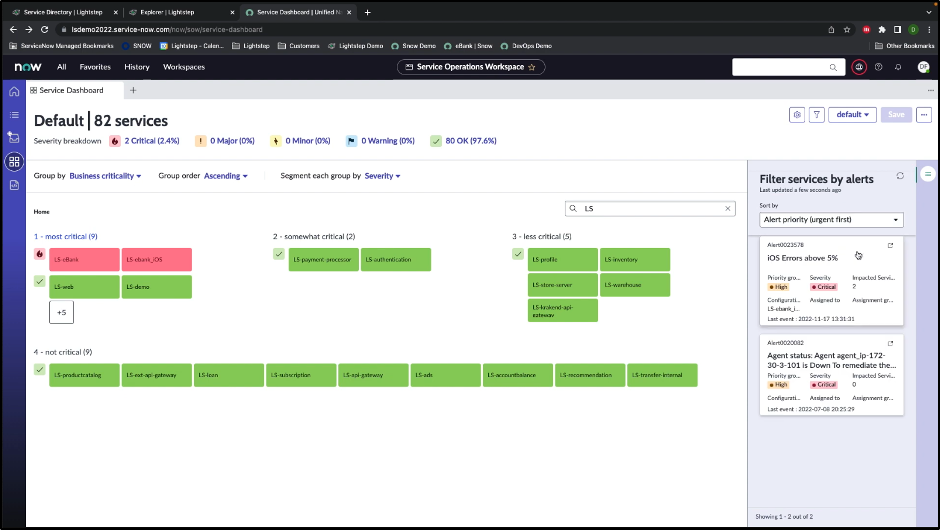The height and width of the screenshot is (530, 940).
Task: Open the All menu
Action: click(x=62, y=67)
